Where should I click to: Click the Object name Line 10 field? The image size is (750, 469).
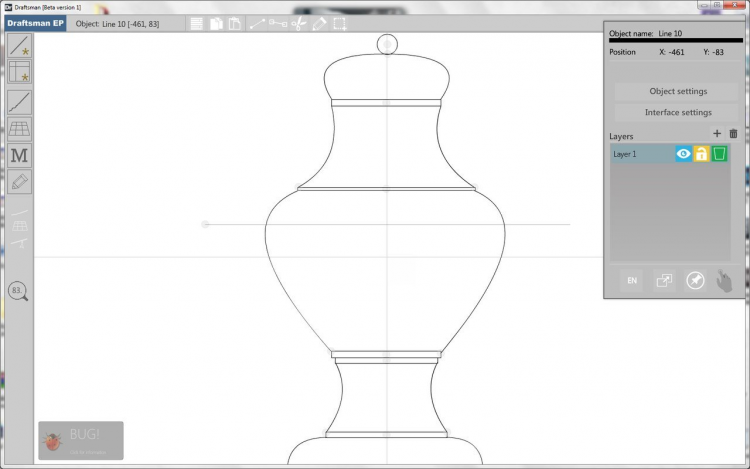coord(670,33)
